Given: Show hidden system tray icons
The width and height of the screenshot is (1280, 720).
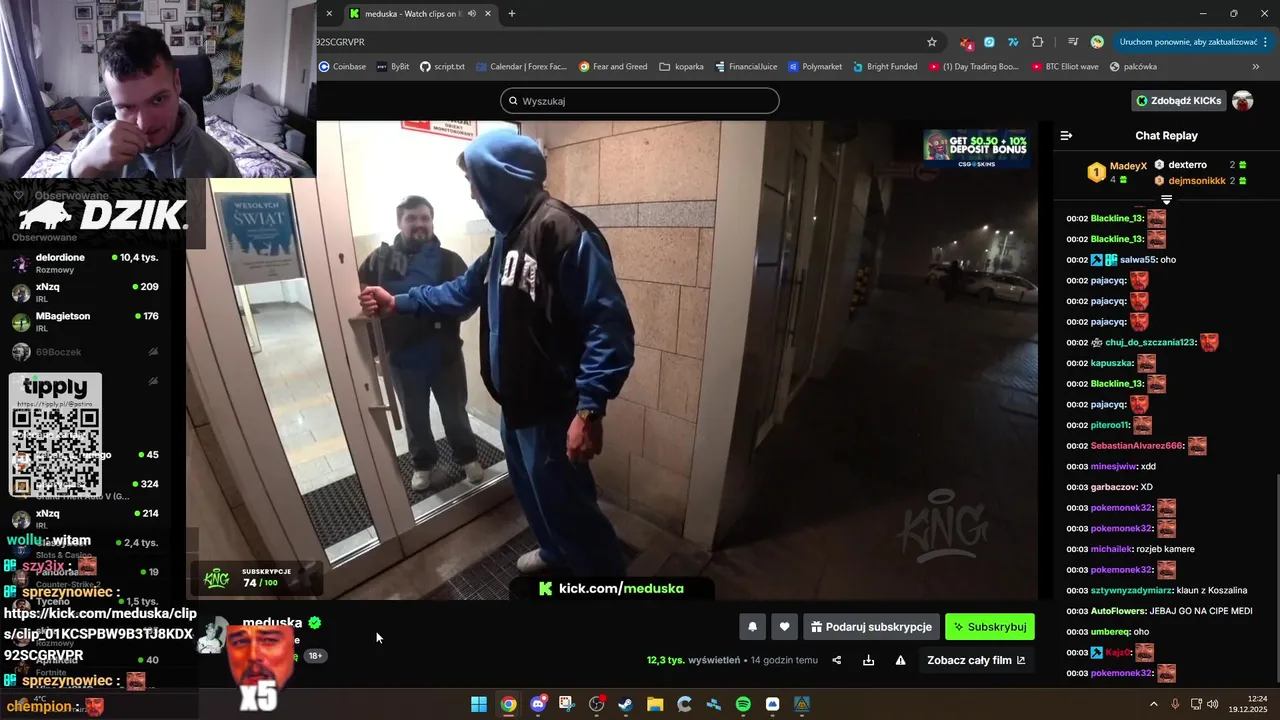Looking at the screenshot, I should point(1154,704).
